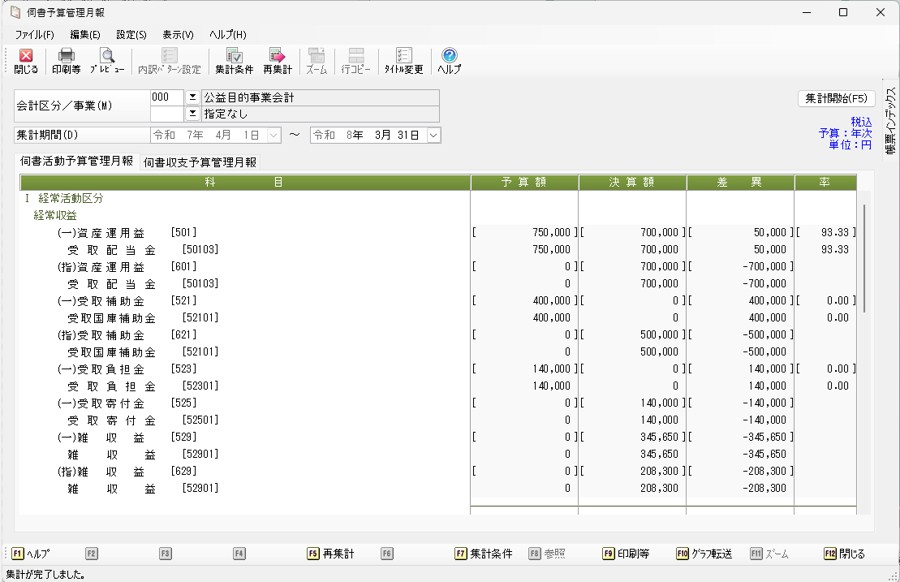Expand the 事業 dropdown beside 指定なし

pos(192,114)
